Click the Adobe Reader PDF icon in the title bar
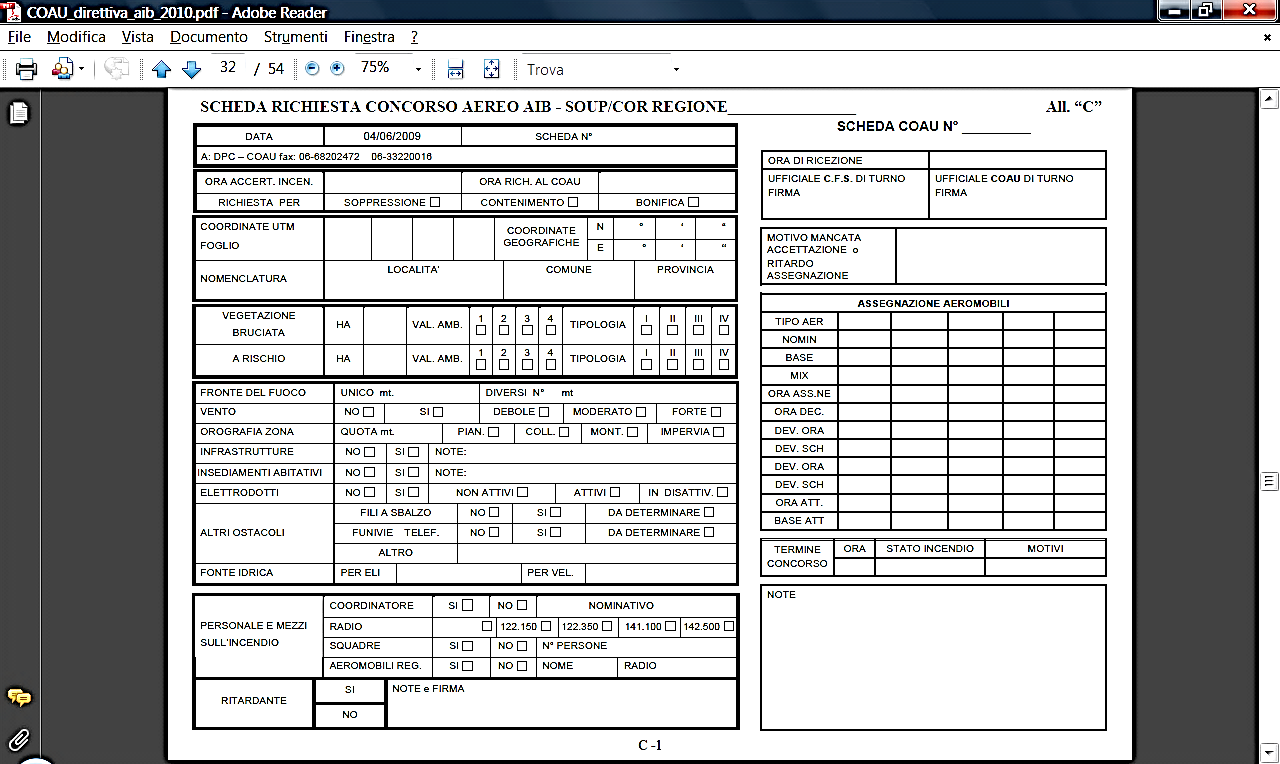Screen dimensions: 1280x764 coord(12,12)
